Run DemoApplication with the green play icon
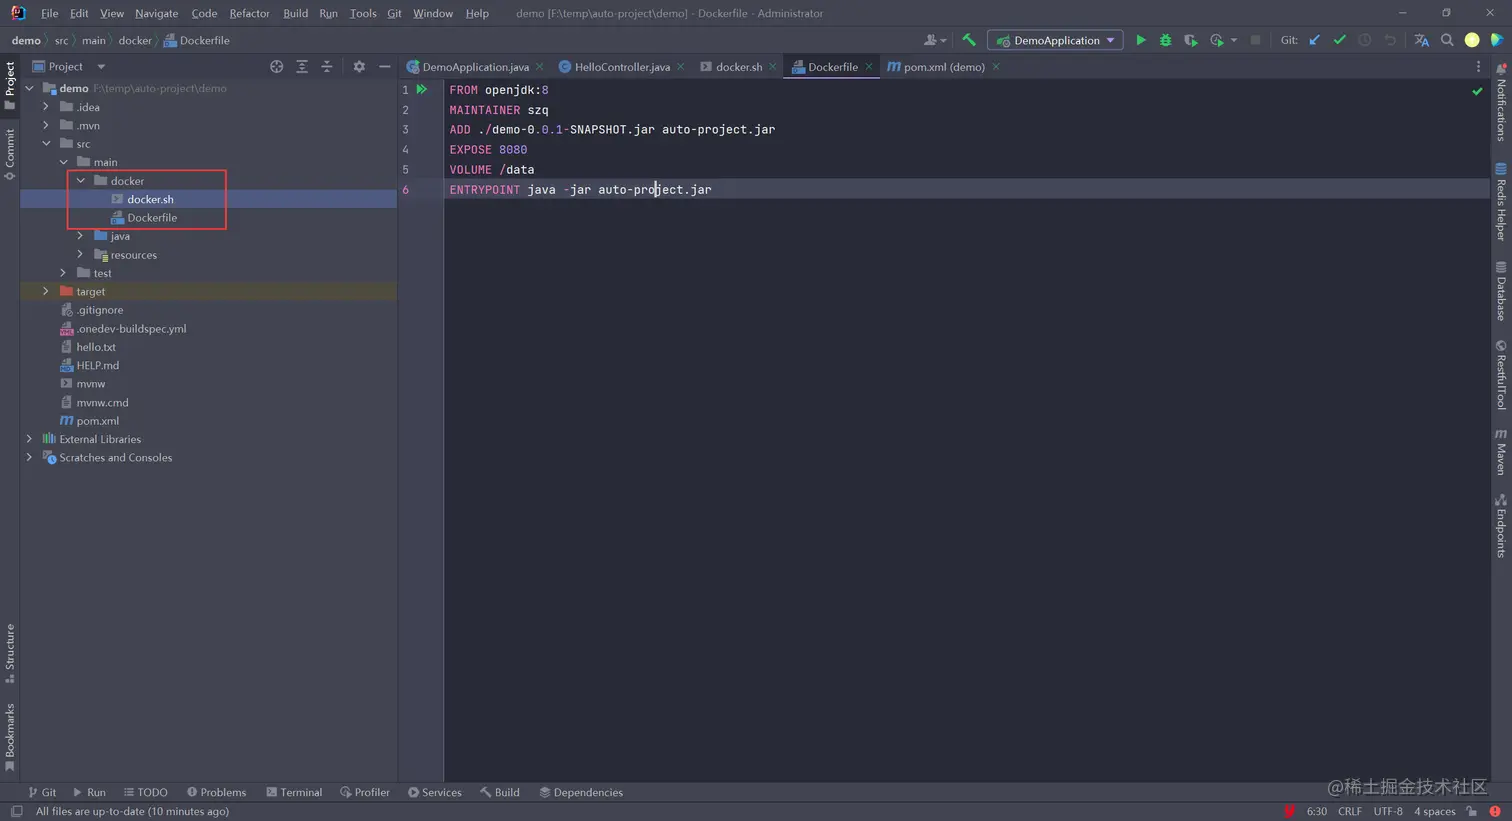Image resolution: width=1512 pixels, height=821 pixels. click(x=1140, y=40)
